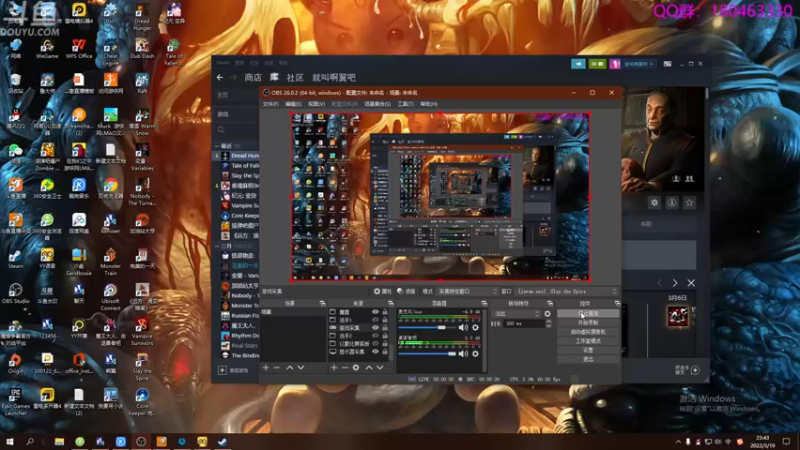The image size is (800, 450).
Task: Toggle visibility eye of 显示器采集 source
Action: coord(376,352)
